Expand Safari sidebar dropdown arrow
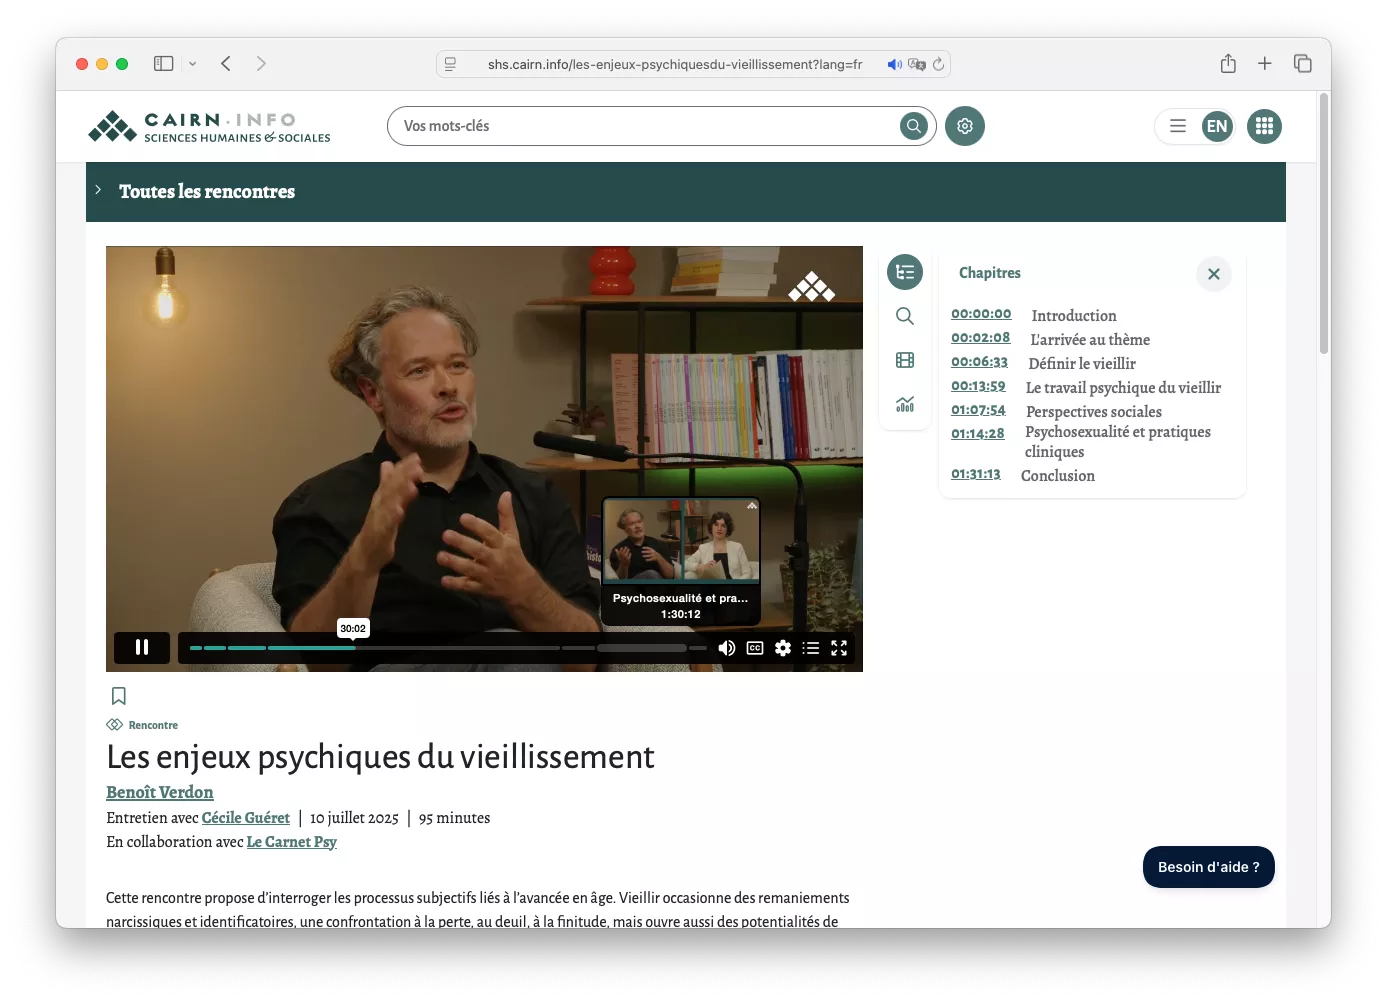This screenshot has width=1387, height=1002. pos(193,64)
